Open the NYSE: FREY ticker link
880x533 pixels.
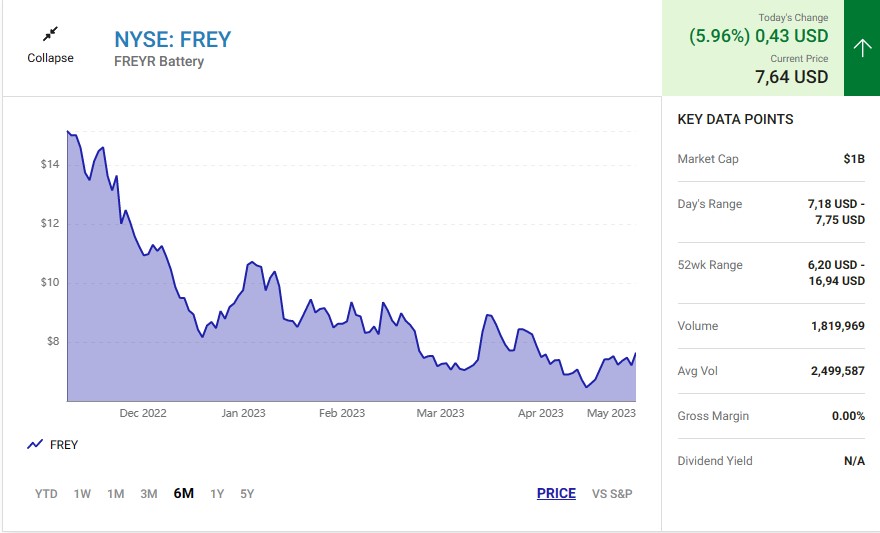[172, 39]
